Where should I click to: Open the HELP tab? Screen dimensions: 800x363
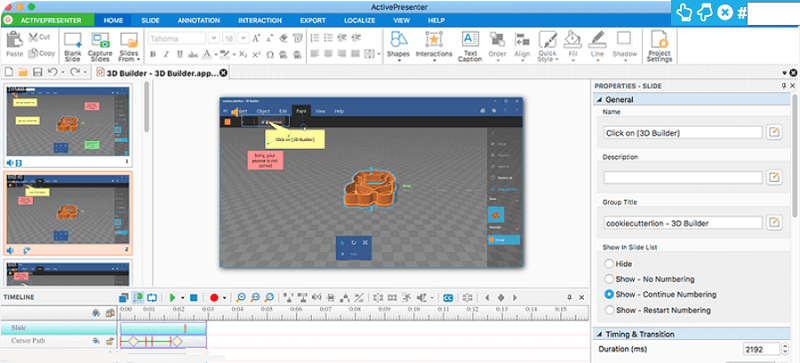coord(436,20)
